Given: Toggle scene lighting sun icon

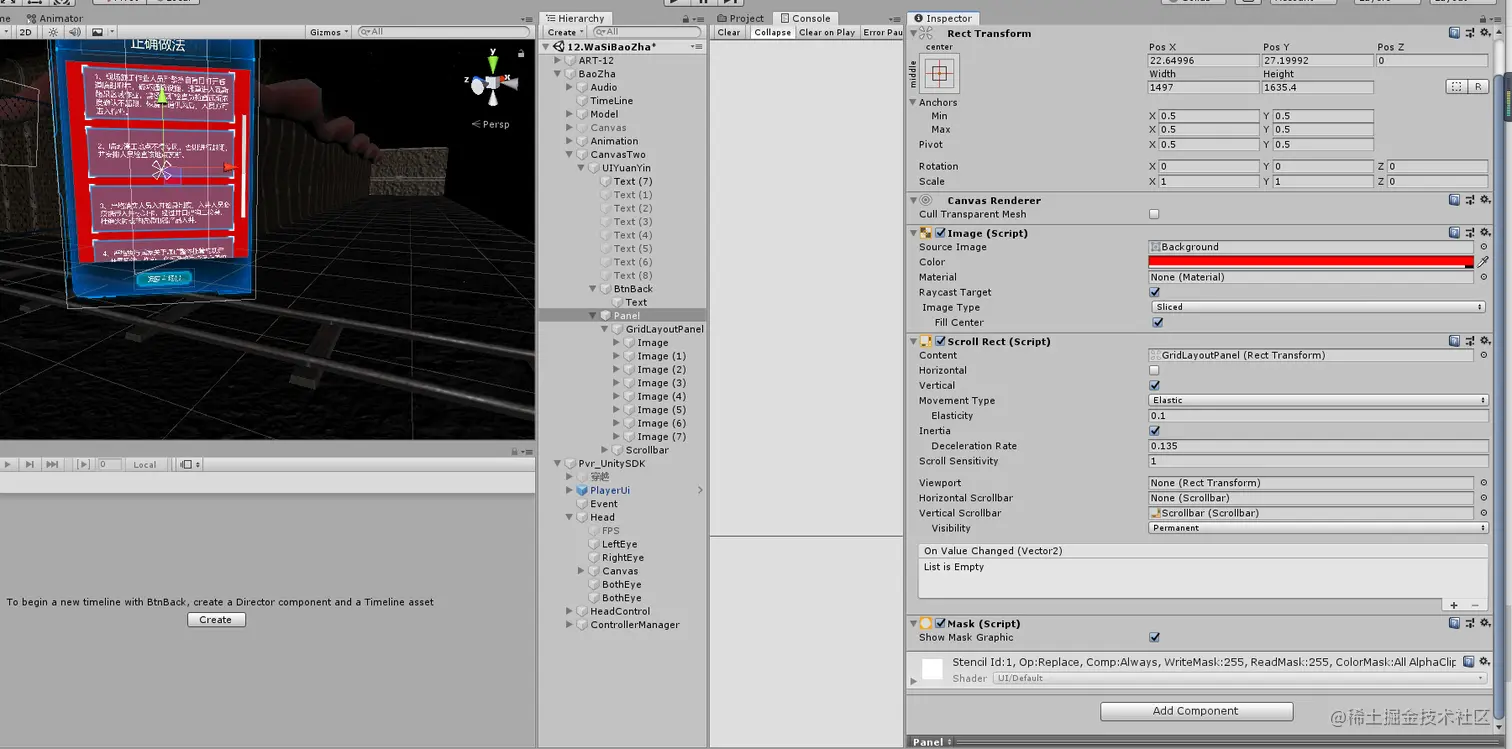Looking at the screenshot, I should [x=54, y=32].
